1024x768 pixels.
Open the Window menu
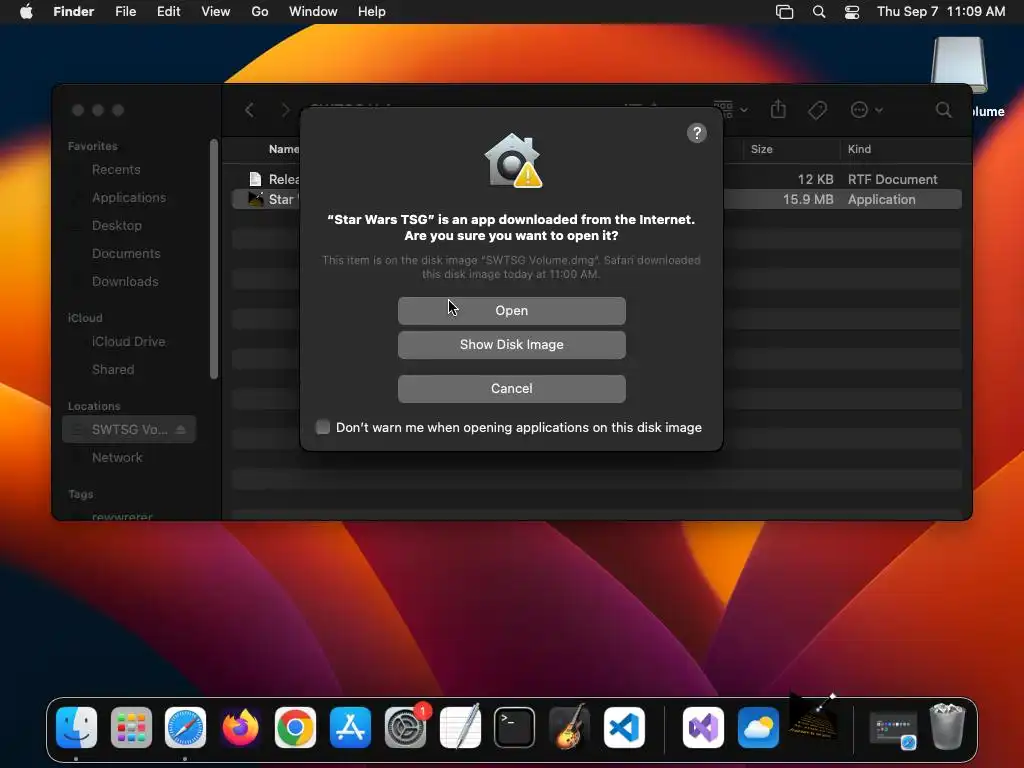(313, 12)
